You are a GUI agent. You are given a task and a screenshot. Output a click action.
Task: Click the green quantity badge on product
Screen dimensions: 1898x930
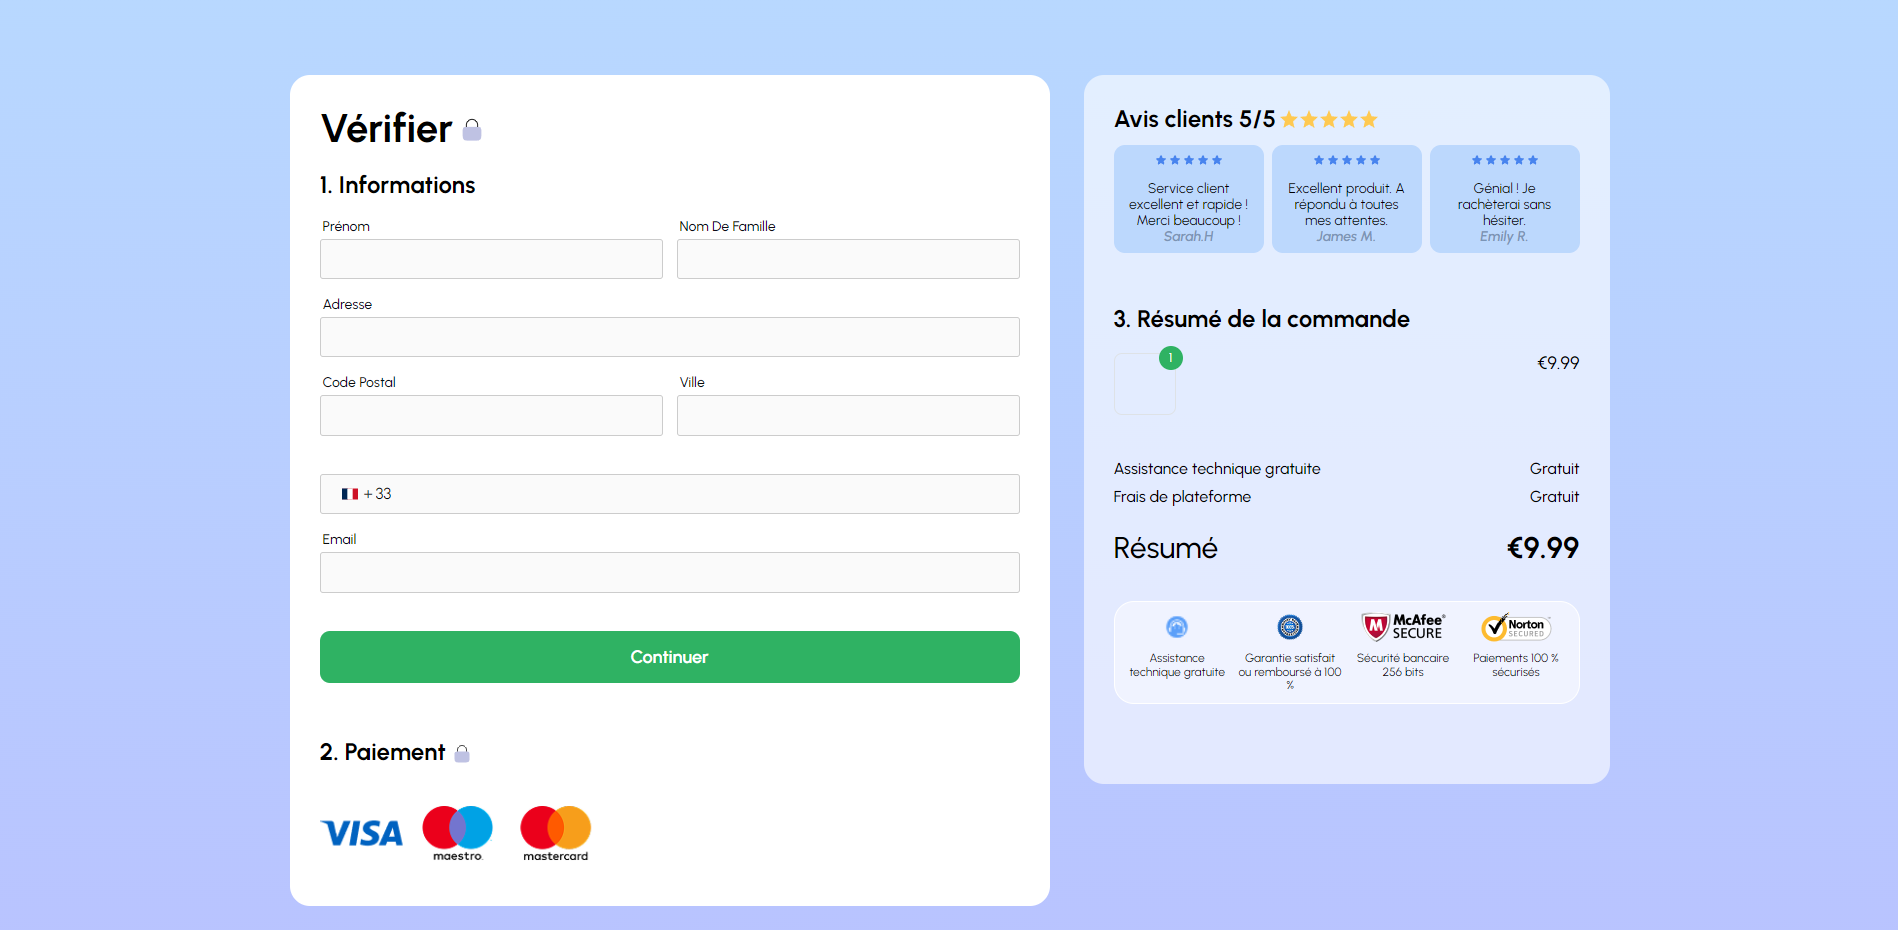tap(1171, 358)
